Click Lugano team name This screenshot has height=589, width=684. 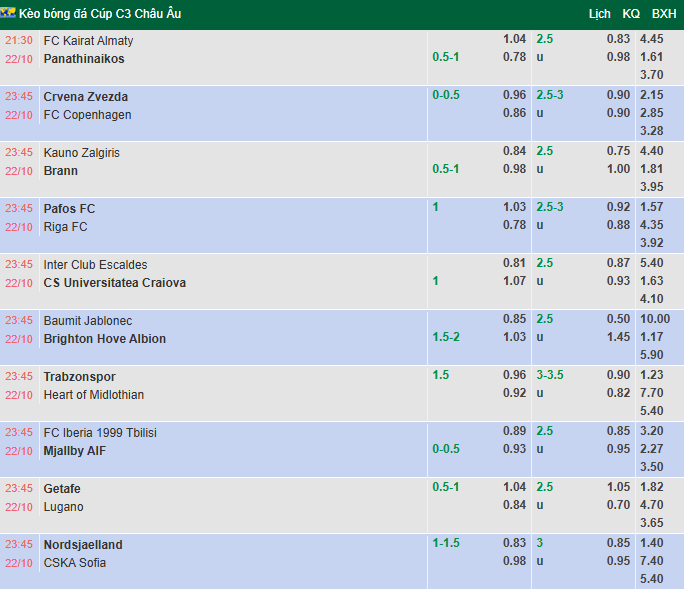(x=63, y=507)
